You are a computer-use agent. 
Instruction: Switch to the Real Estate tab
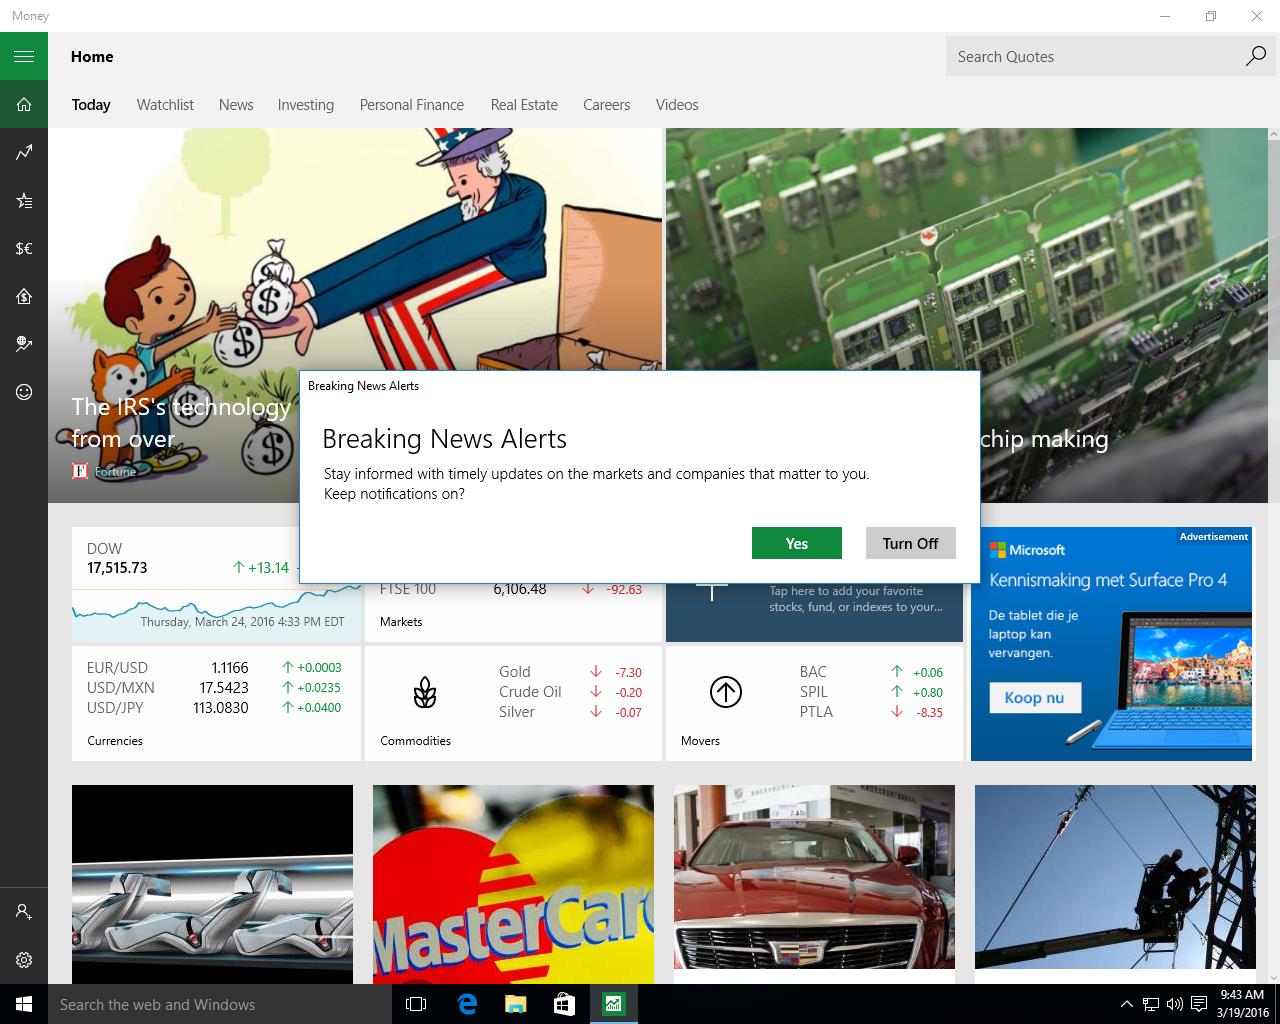coord(524,105)
